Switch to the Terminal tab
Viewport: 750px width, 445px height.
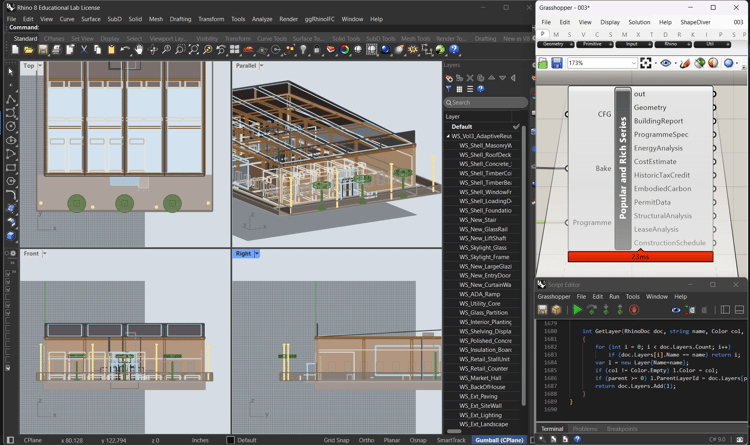(552, 429)
